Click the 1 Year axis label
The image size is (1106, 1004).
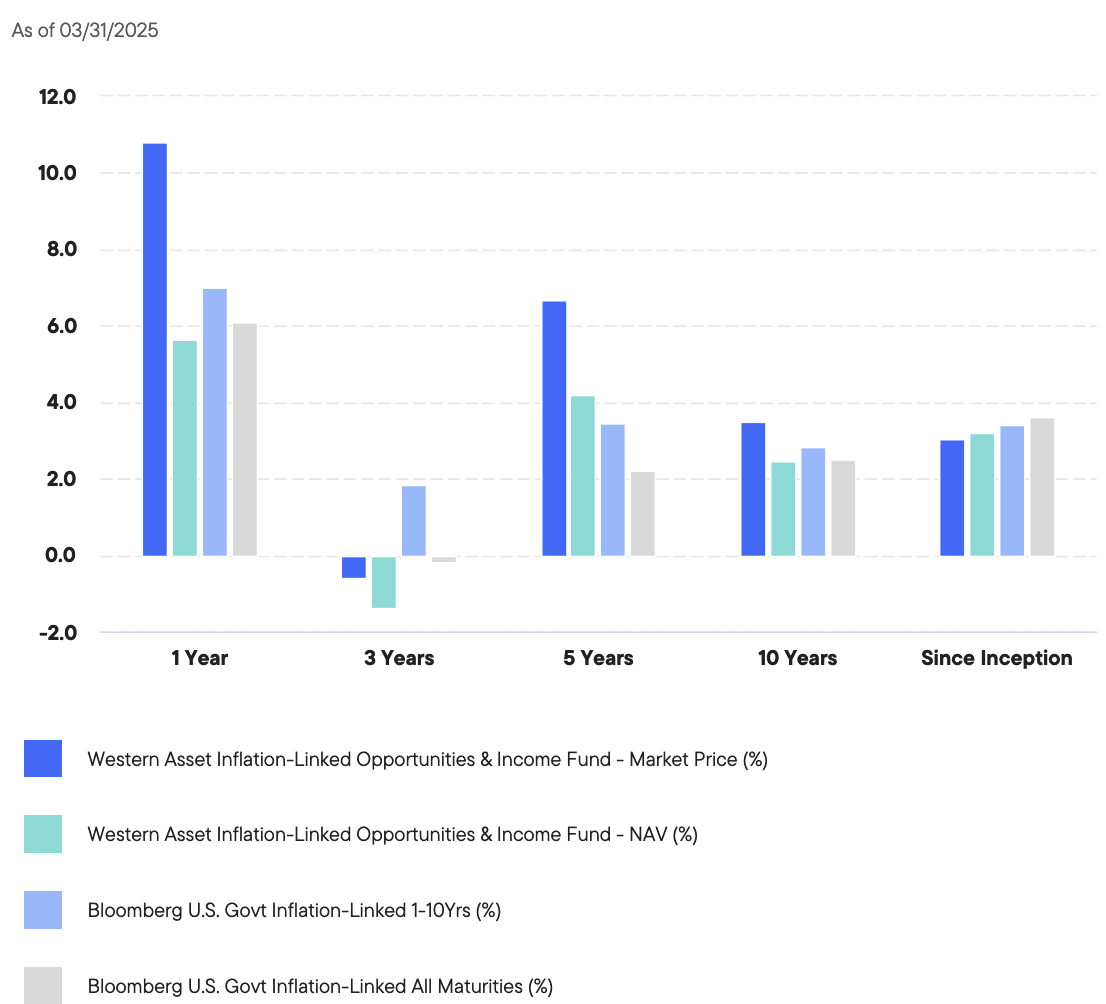[x=199, y=658]
